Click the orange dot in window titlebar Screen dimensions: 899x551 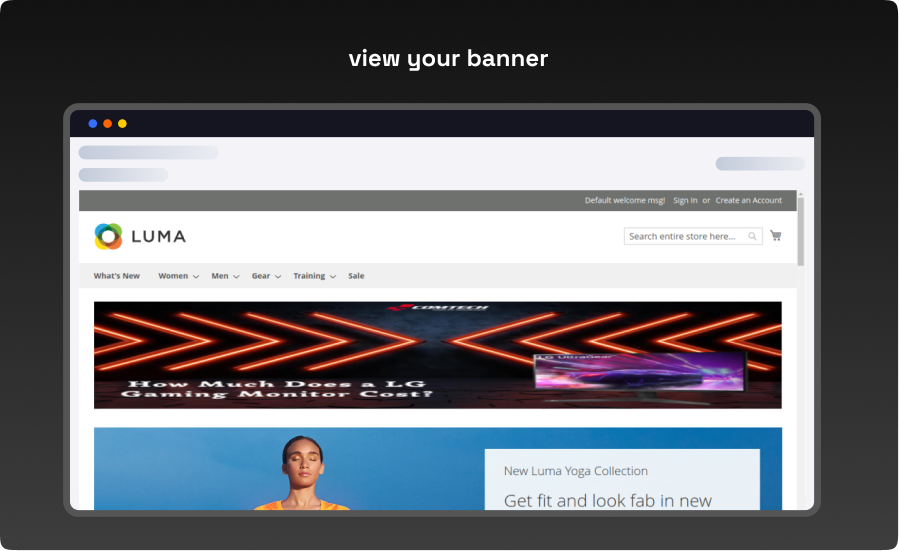[x=107, y=124]
